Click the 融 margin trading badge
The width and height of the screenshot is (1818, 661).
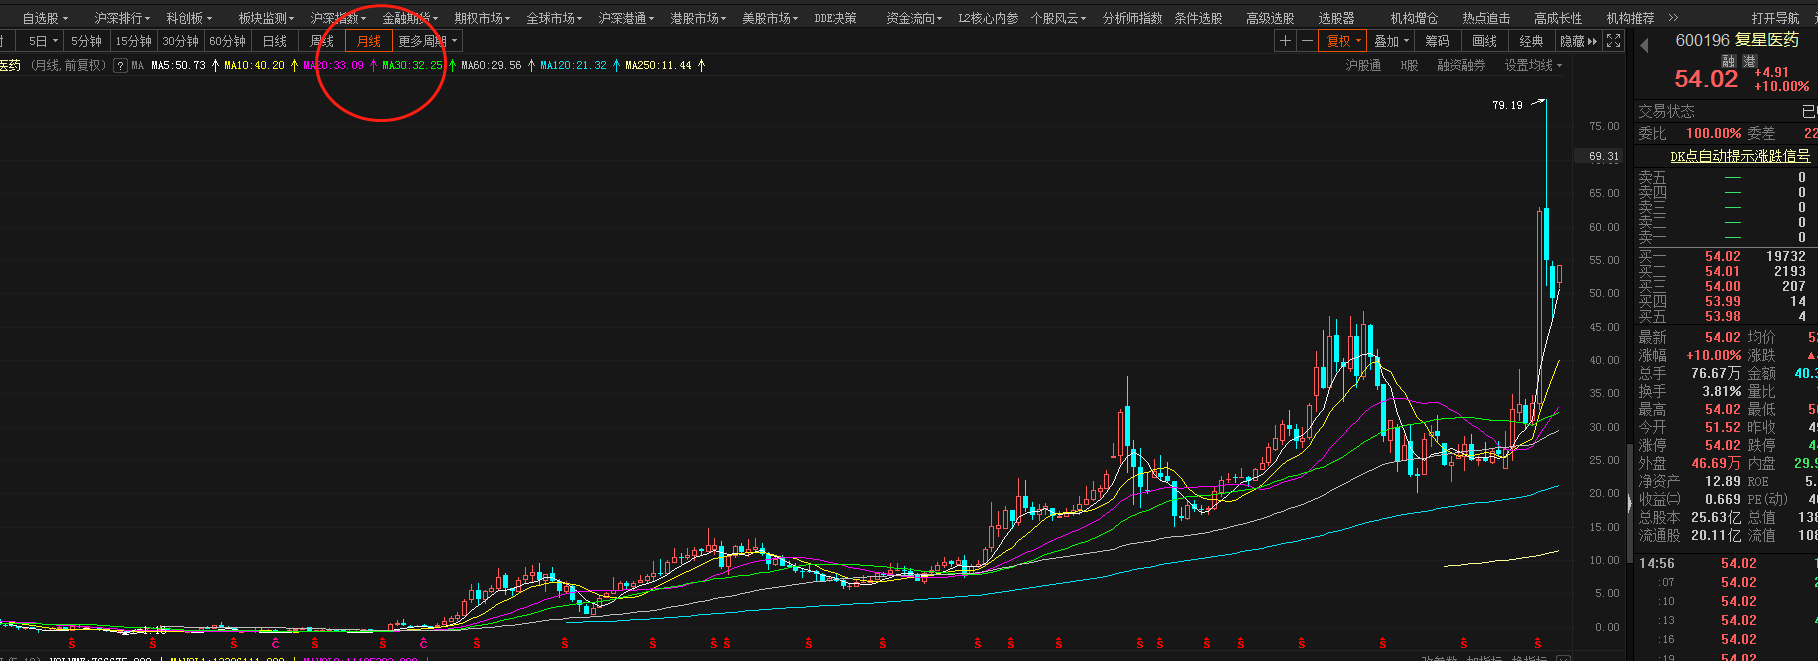tap(1728, 61)
